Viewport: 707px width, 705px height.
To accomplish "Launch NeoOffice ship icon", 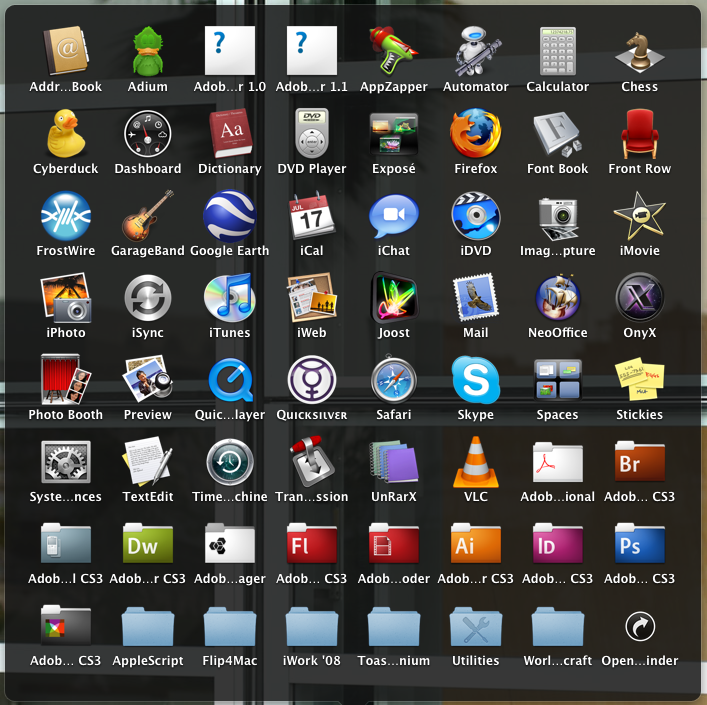I will [x=558, y=297].
